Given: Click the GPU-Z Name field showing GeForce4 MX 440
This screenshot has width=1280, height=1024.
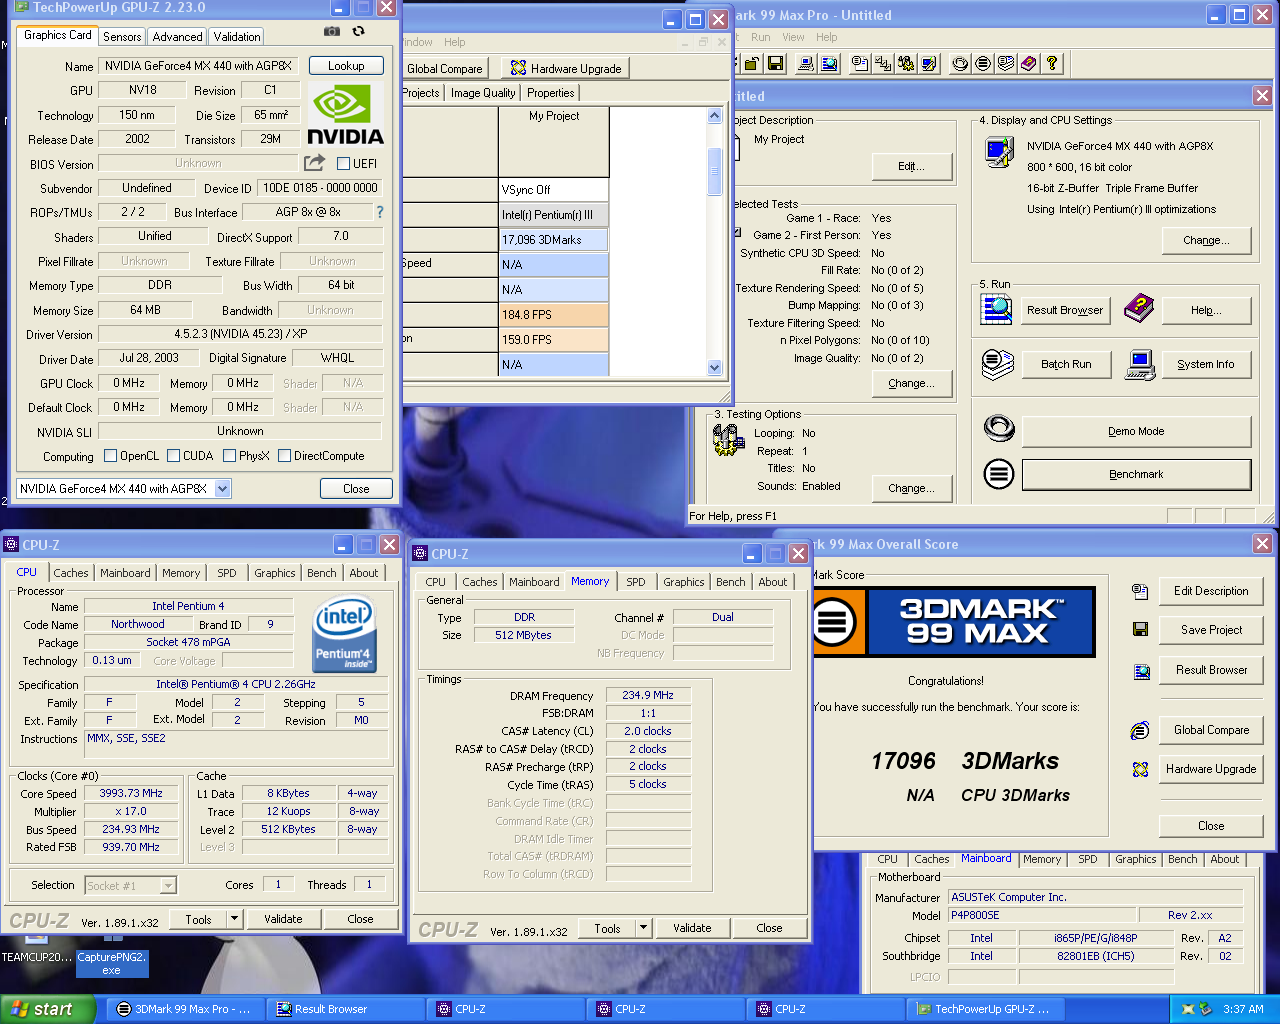Looking at the screenshot, I should pos(199,66).
